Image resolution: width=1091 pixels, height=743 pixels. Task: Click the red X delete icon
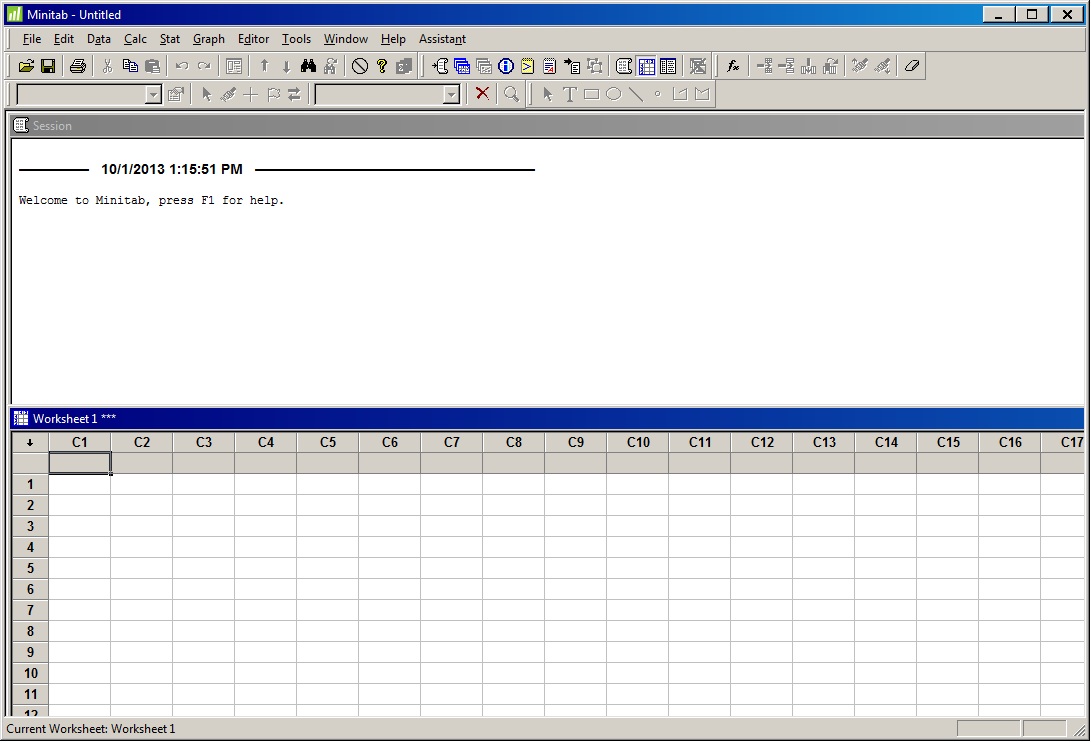click(x=483, y=94)
